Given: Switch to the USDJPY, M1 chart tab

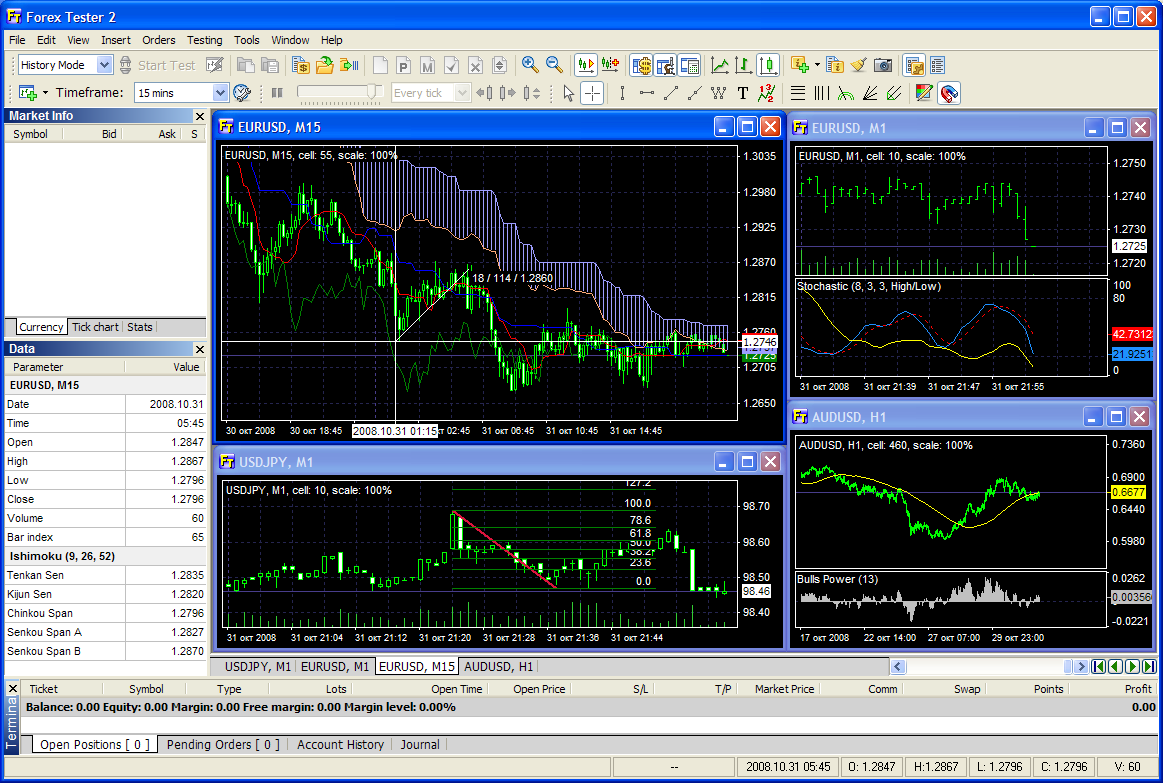Looking at the screenshot, I should [257, 666].
